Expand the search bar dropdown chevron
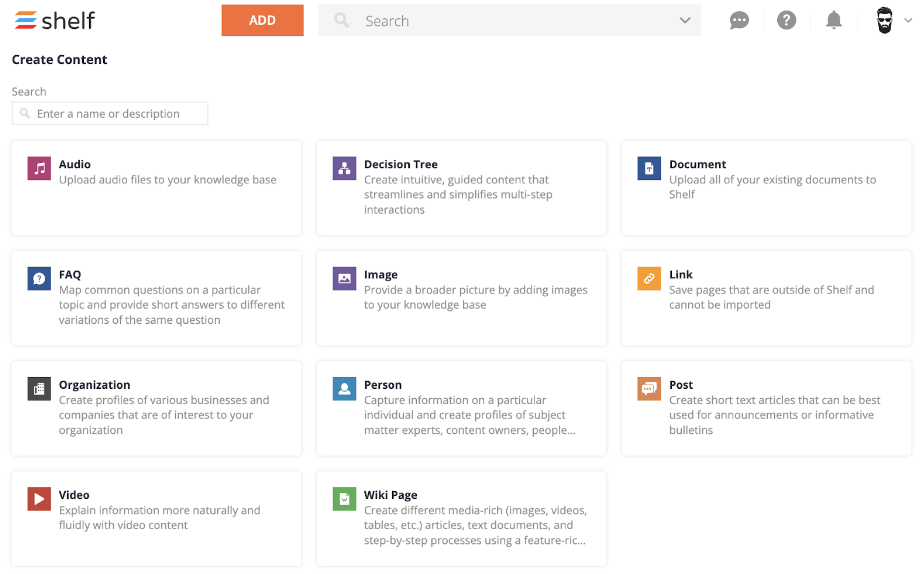Viewport: 922px width, 574px height. [x=684, y=21]
